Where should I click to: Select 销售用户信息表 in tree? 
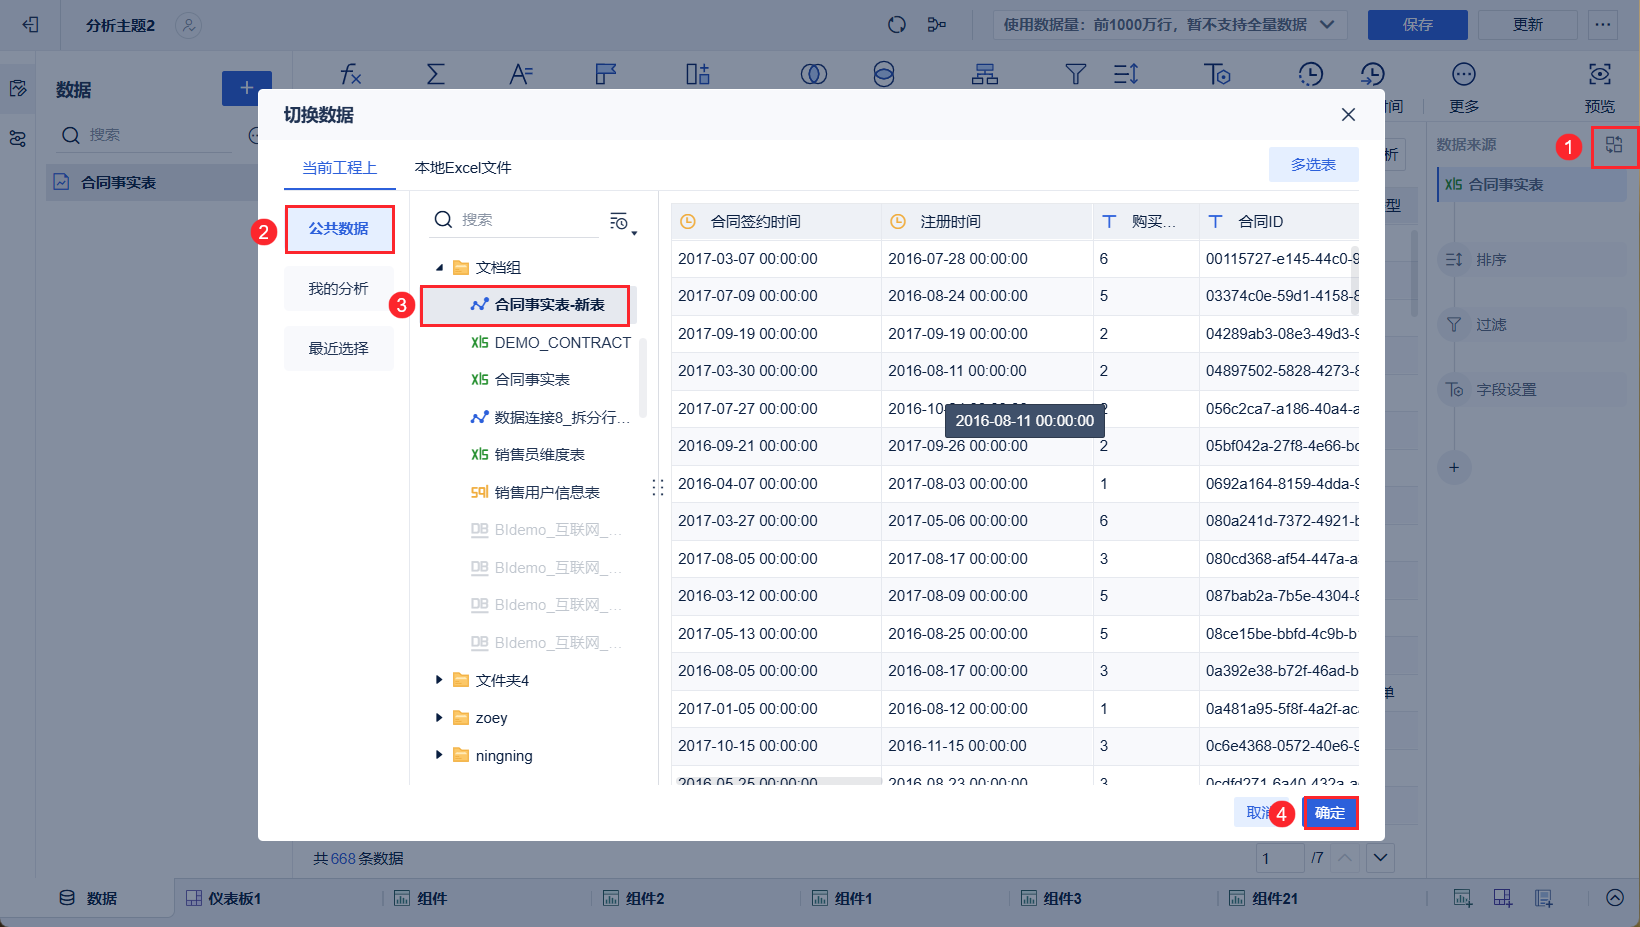point(537,493)
